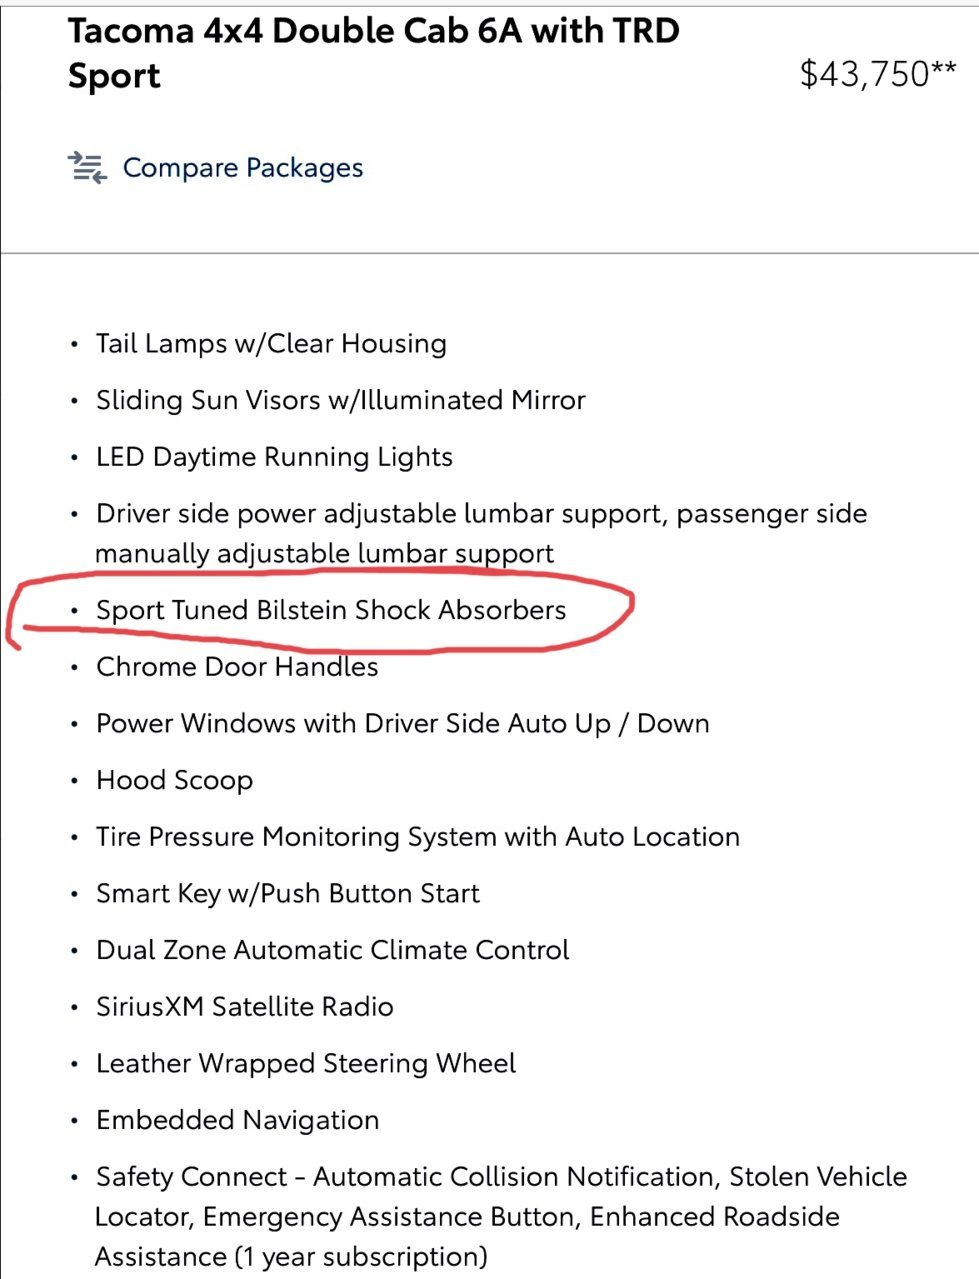The image size is (979, 1279).
Task: Click the Tacoma 4x4 Double Cab package title
Action: click(373, 53)
